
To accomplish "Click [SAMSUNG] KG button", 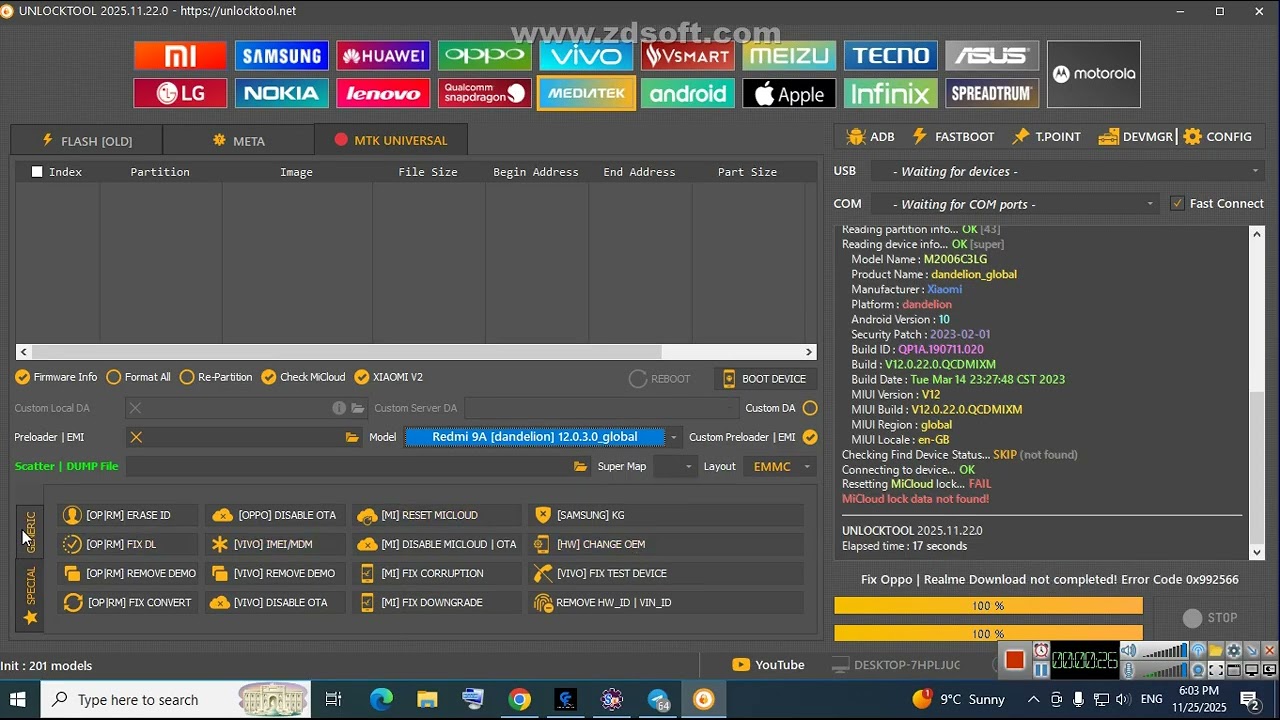I will 667,515.
